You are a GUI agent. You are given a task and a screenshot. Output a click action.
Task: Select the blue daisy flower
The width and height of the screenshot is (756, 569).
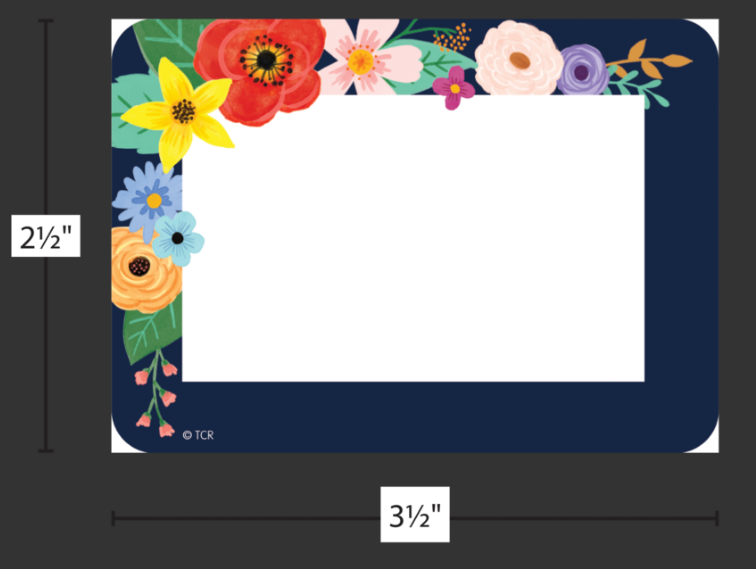[148, 201]
